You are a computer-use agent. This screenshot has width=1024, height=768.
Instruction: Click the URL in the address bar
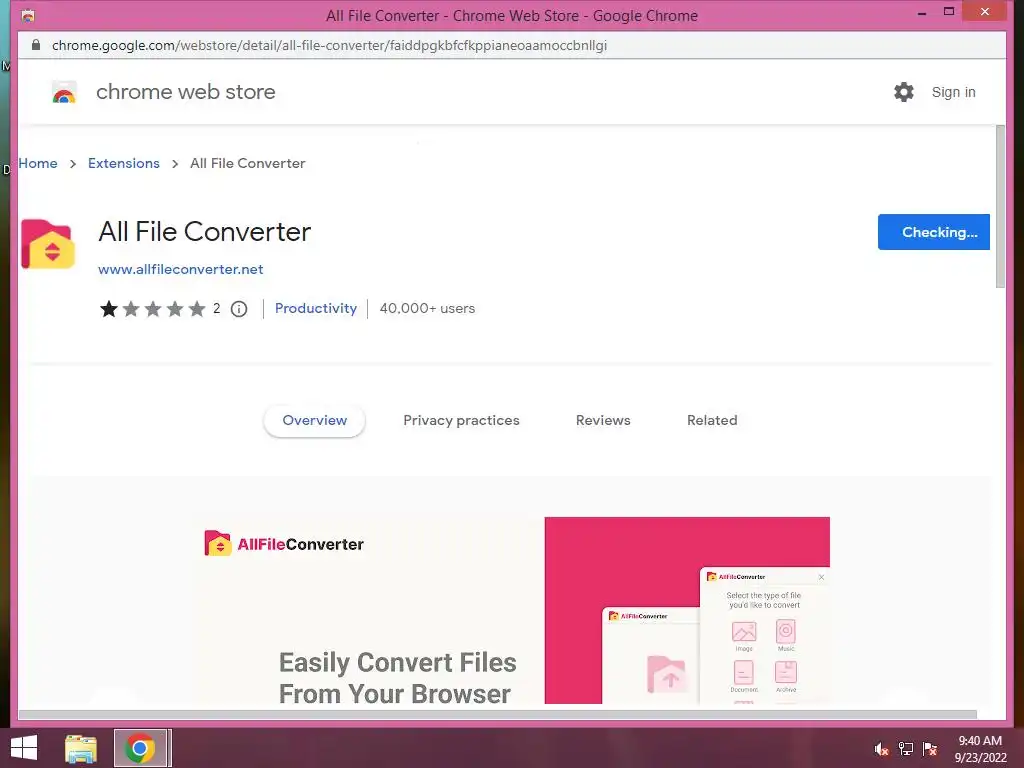tap(330, 45)
